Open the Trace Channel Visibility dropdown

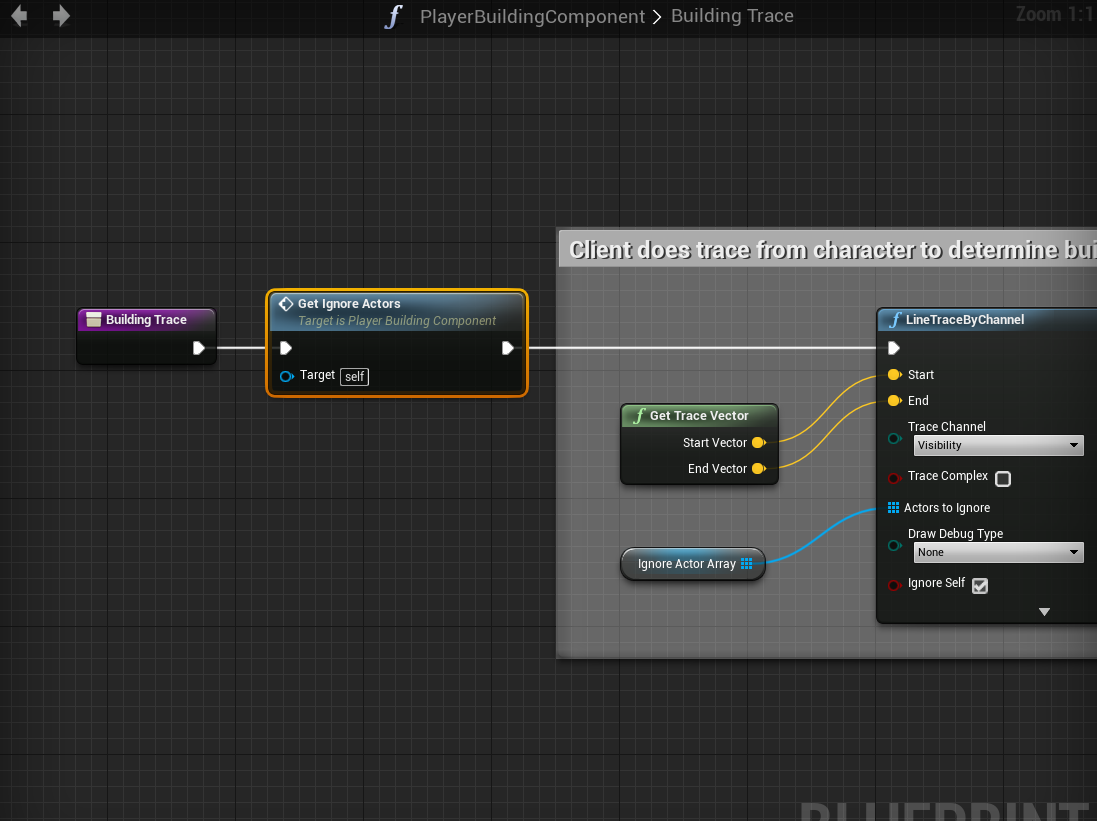point(998,445)
